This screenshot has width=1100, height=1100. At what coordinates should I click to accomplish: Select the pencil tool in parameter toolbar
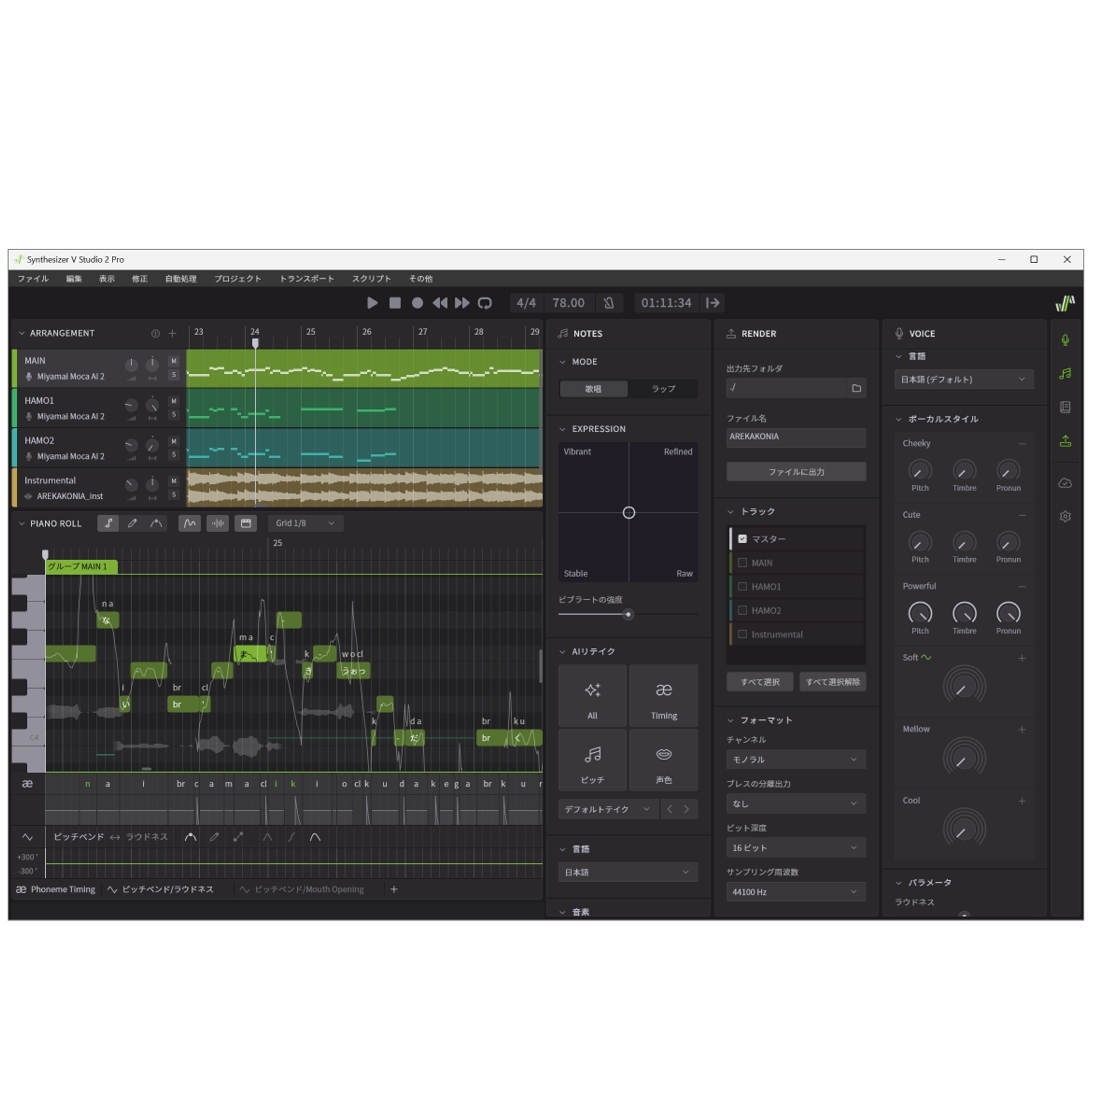pos(215,837)
